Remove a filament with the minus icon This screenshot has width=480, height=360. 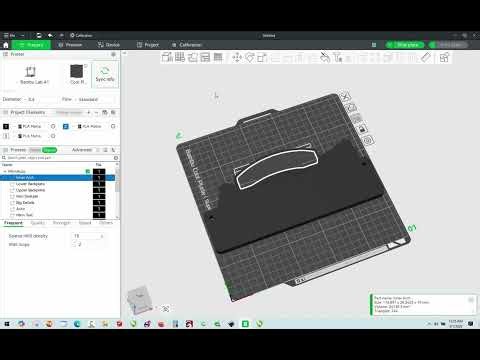96,113
